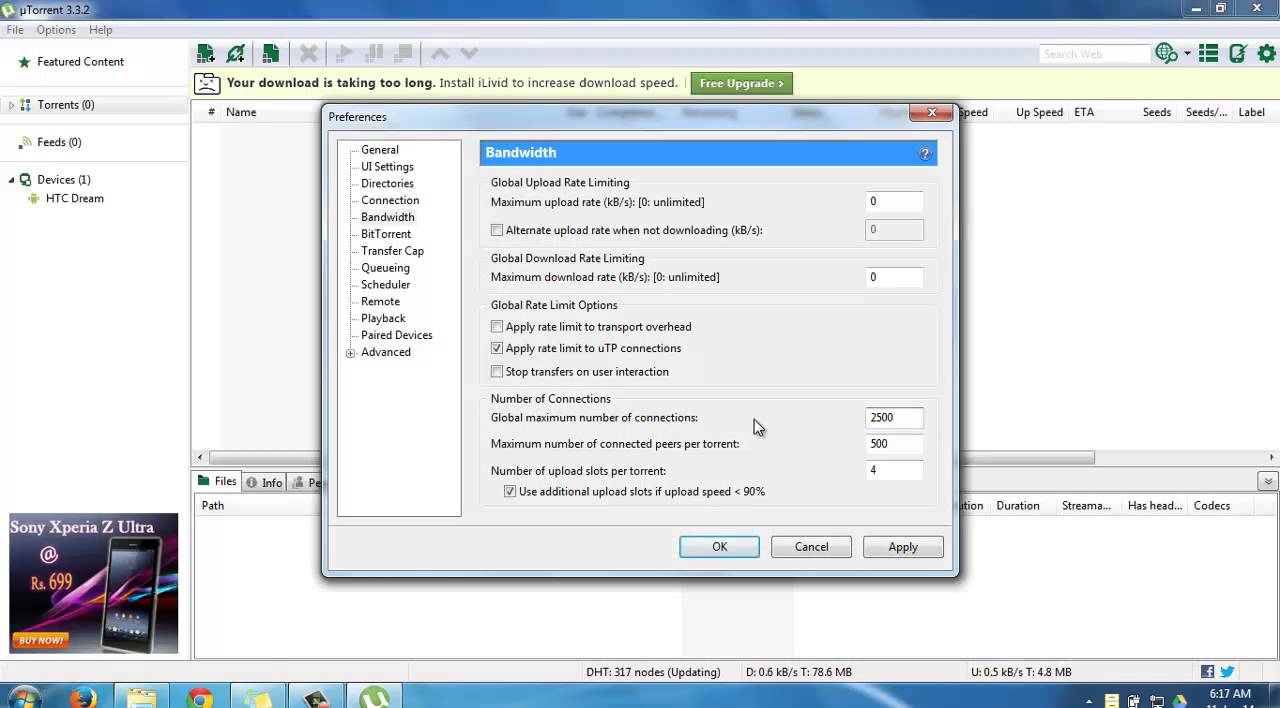Click the Twitter icon in status bar

click(1227, 672)
